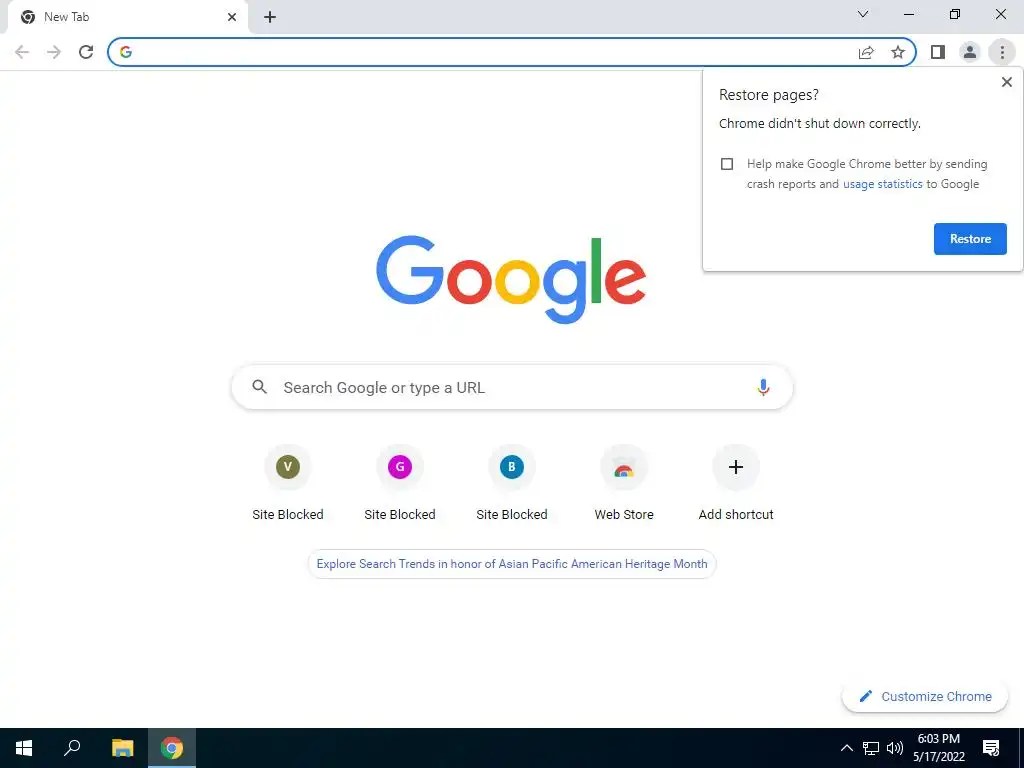The height and width of the screenshot is (768, 1024).
Task: Open the B Site Blocked shortcut
Action: coord(511,483)
